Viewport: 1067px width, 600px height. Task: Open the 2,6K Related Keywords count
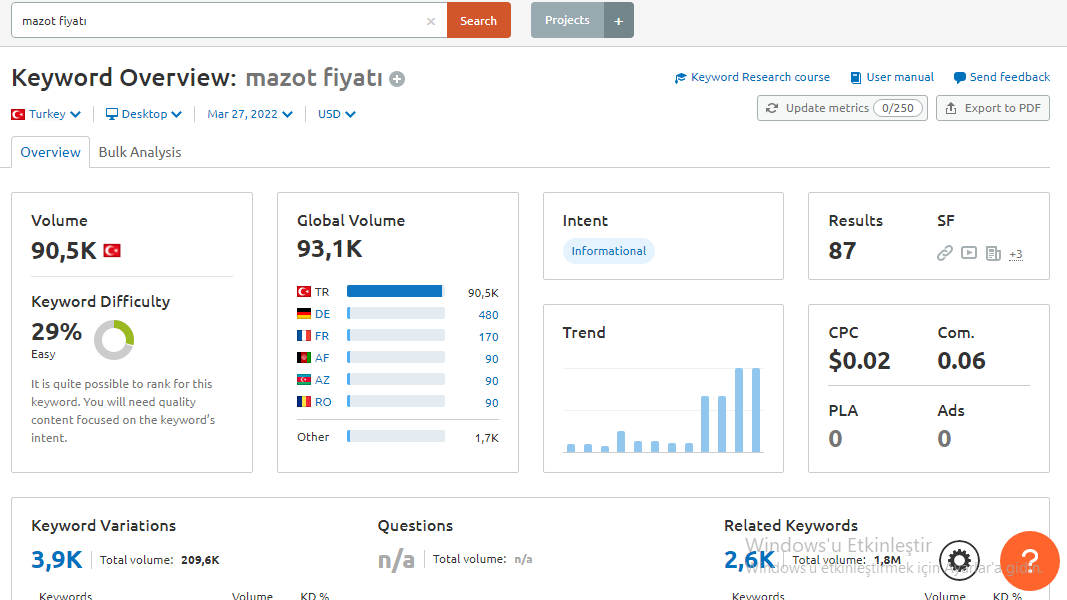749,560
